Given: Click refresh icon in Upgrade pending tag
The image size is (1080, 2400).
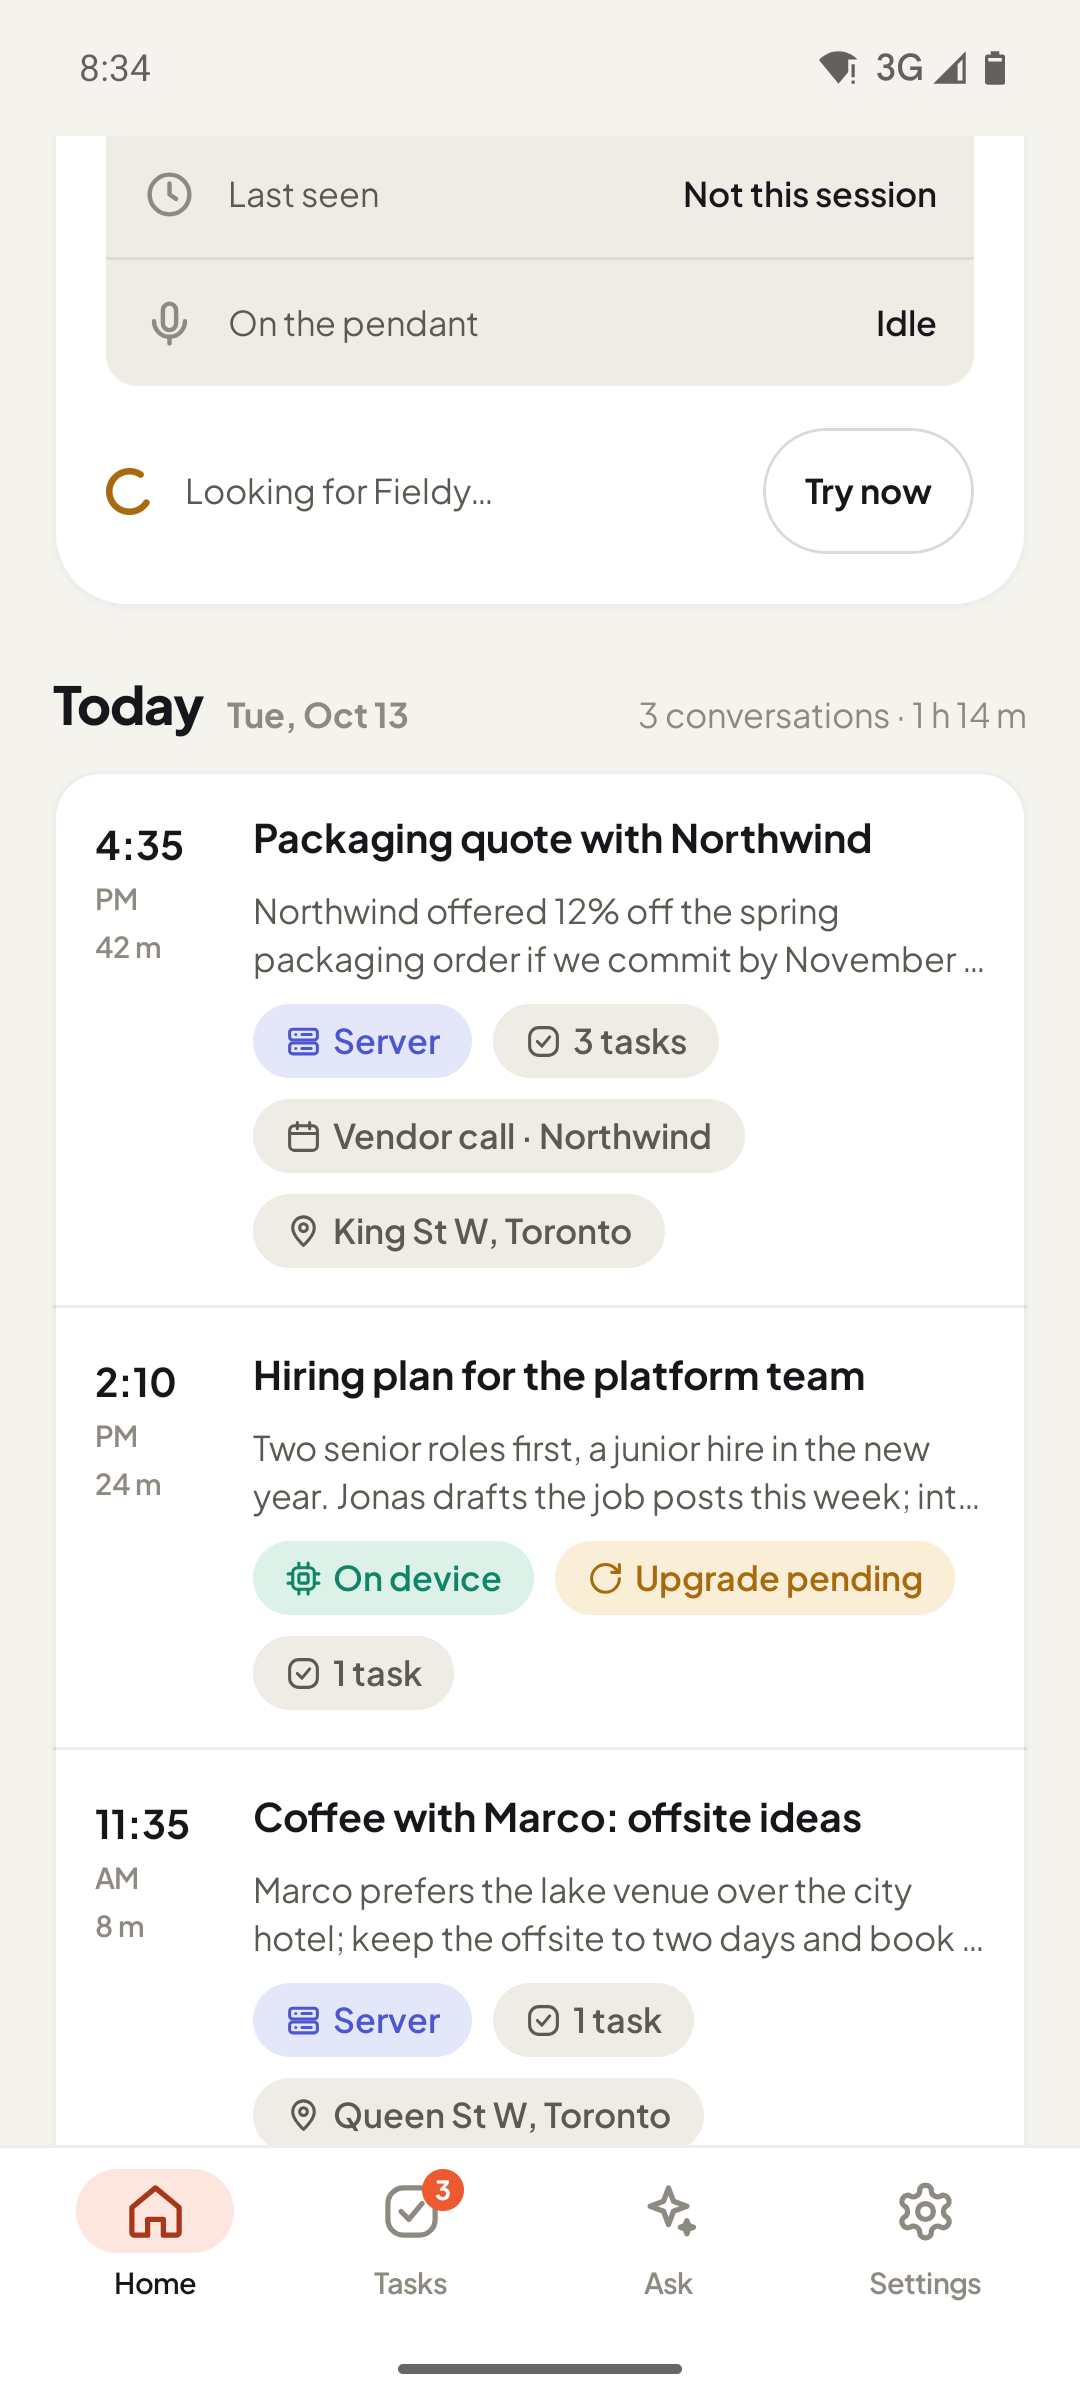Looking at the screenshot, I should pos(605,1579).
